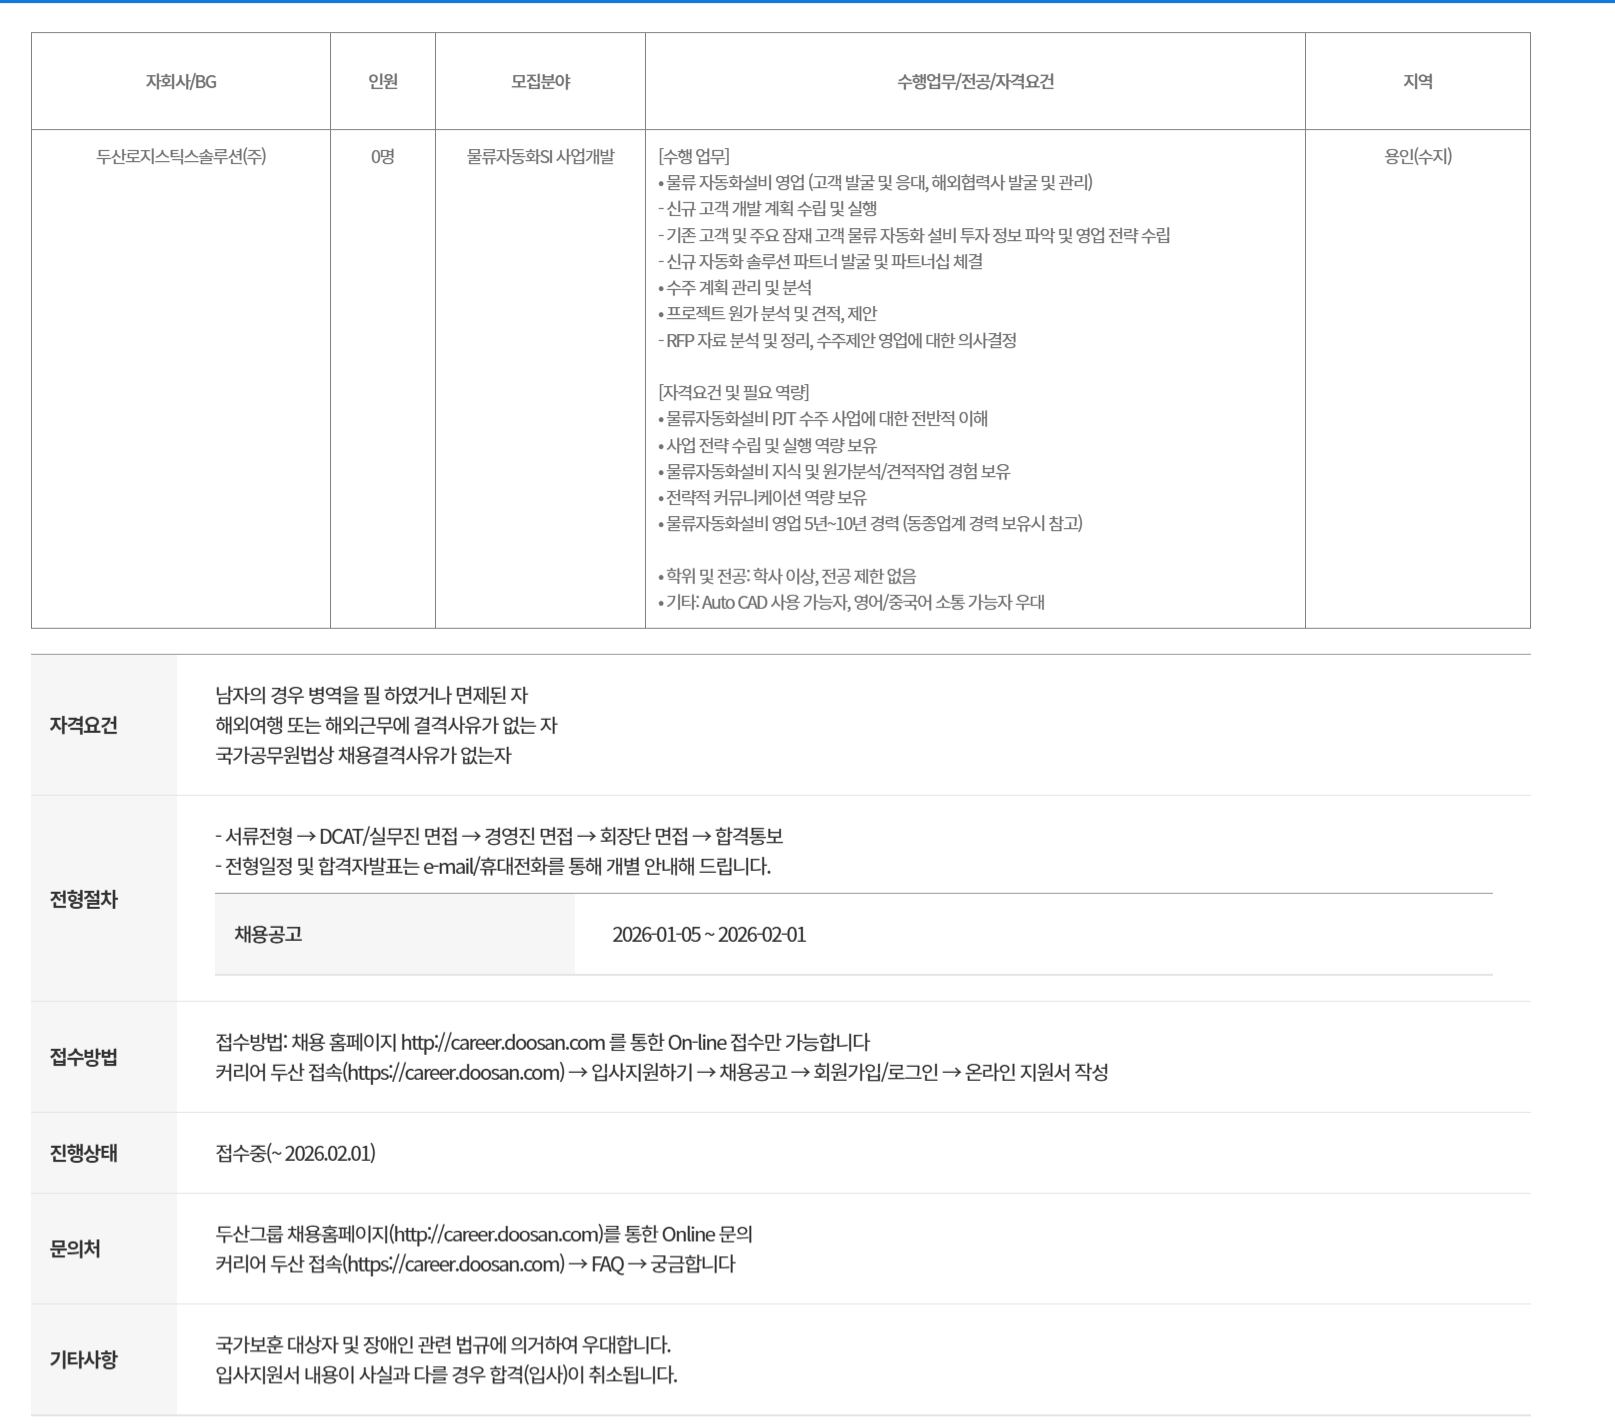Click the 진행상태 row label

tap(84, 1154)
